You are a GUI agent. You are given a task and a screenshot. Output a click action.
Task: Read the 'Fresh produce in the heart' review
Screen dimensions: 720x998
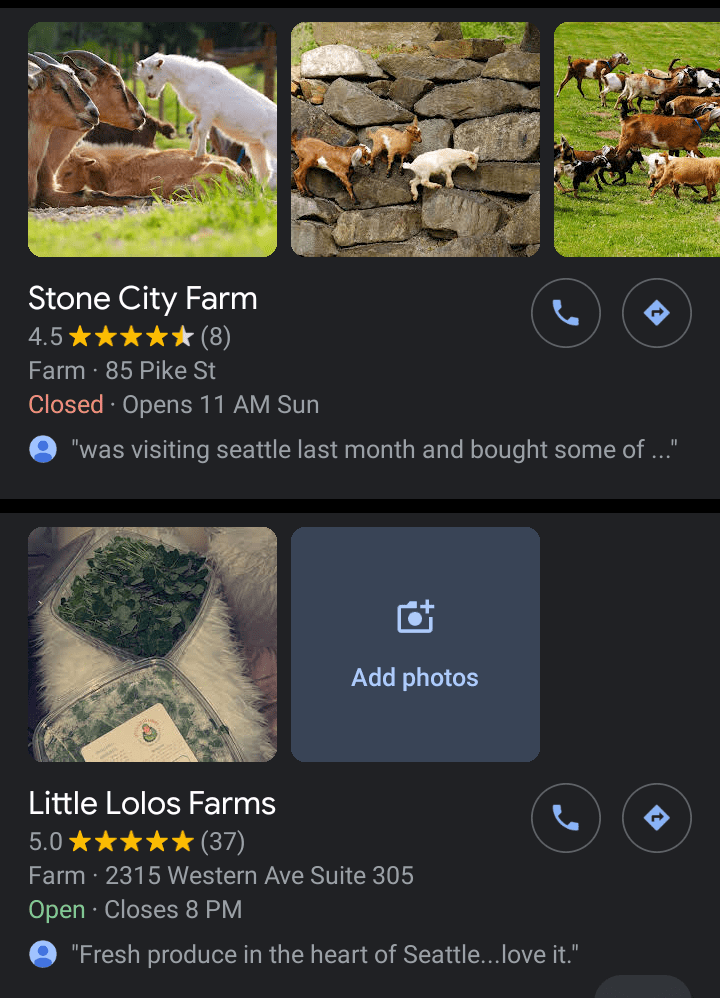click(x=325, y=954)
